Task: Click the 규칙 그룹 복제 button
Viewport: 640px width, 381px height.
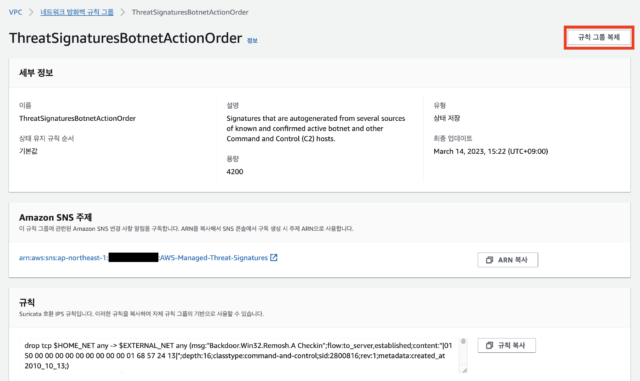Action: (x=599, y=38)
